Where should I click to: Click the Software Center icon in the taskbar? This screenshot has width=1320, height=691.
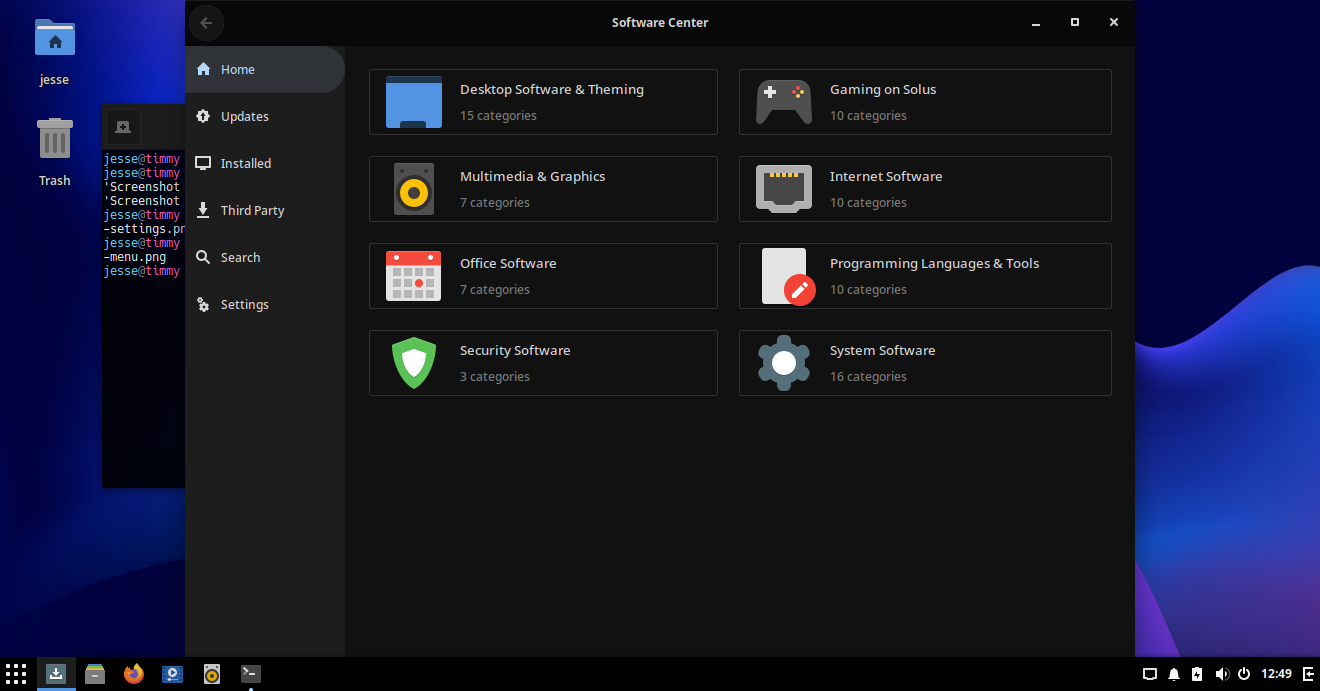[x=57, y=674]
